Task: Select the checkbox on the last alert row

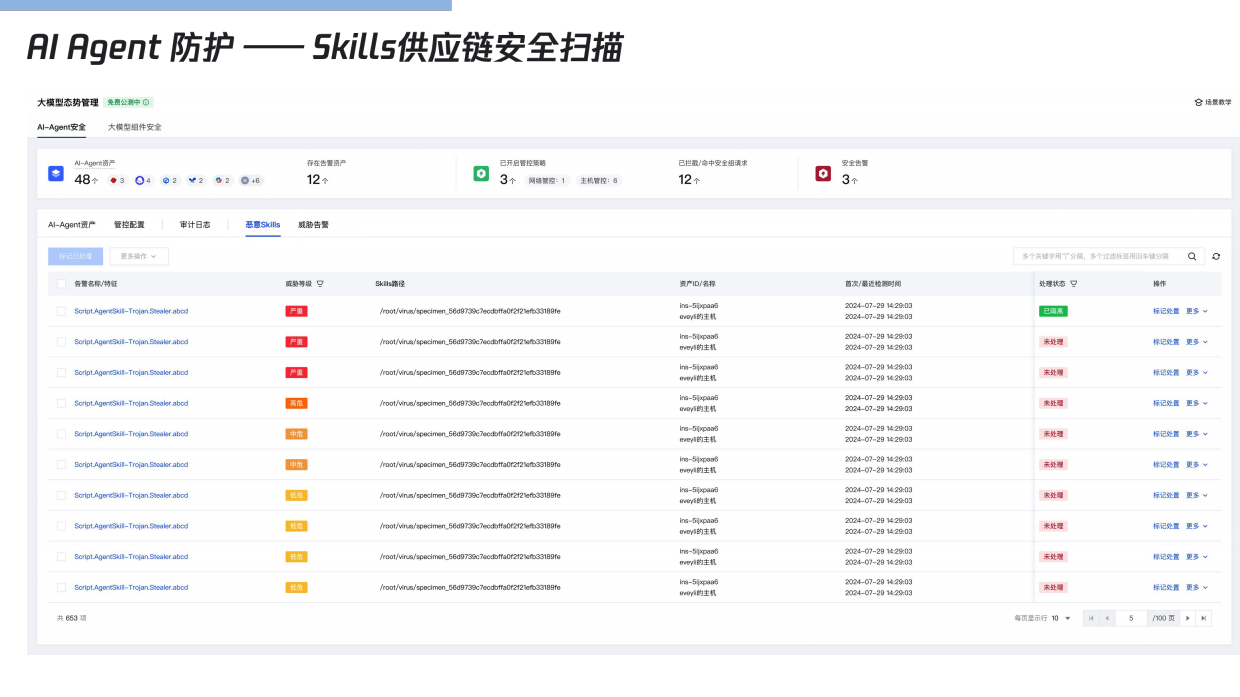Action: [x=62, y=587]
